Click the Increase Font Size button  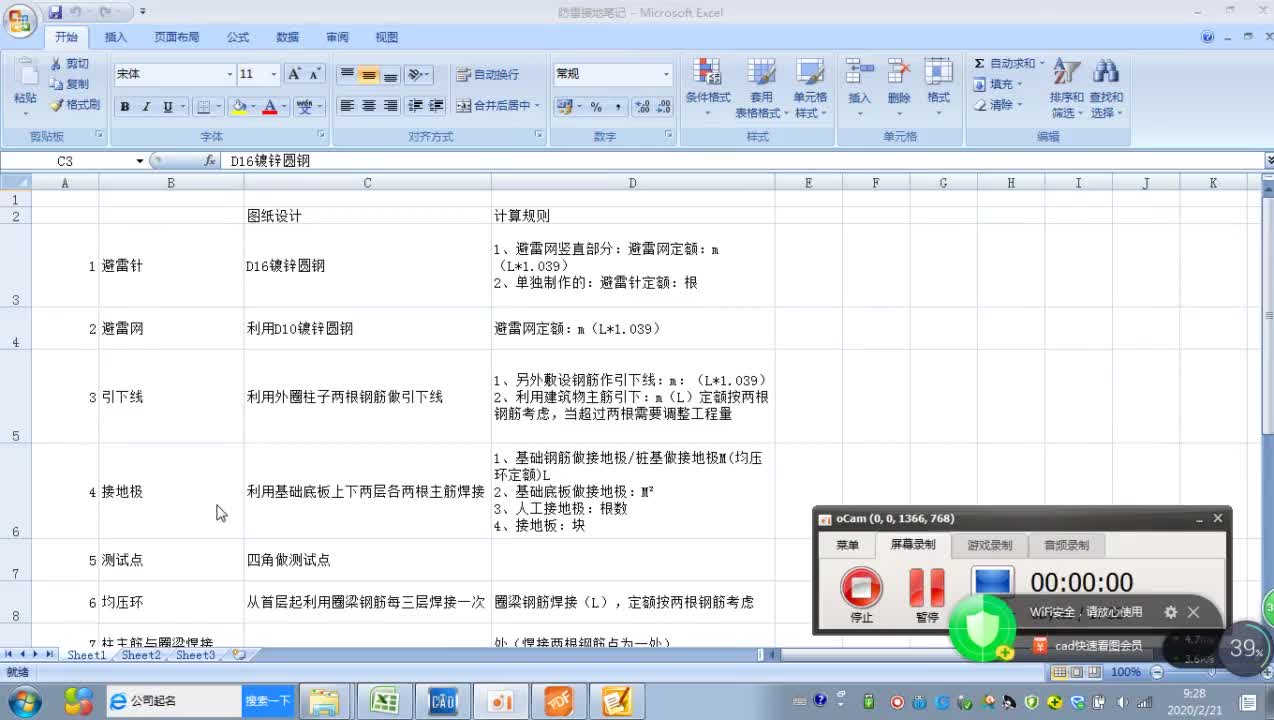[x=295, y=74]
